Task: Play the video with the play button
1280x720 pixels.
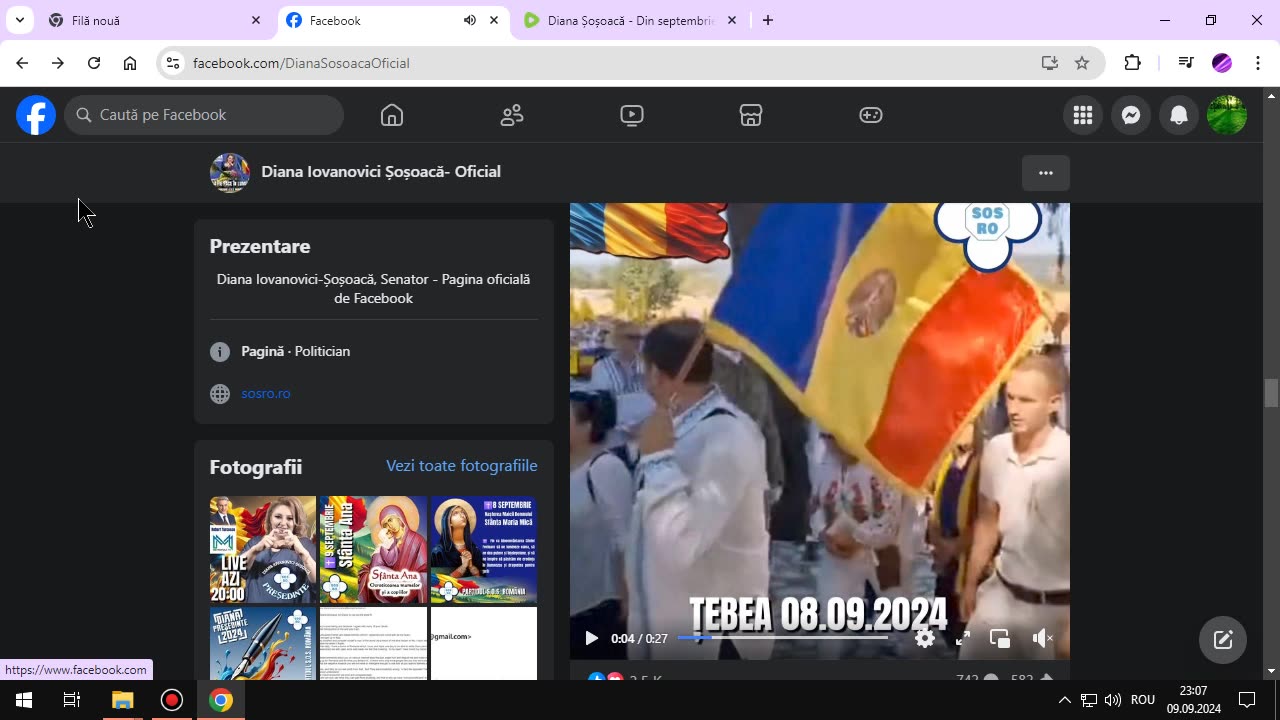Action: pos(591,638)
